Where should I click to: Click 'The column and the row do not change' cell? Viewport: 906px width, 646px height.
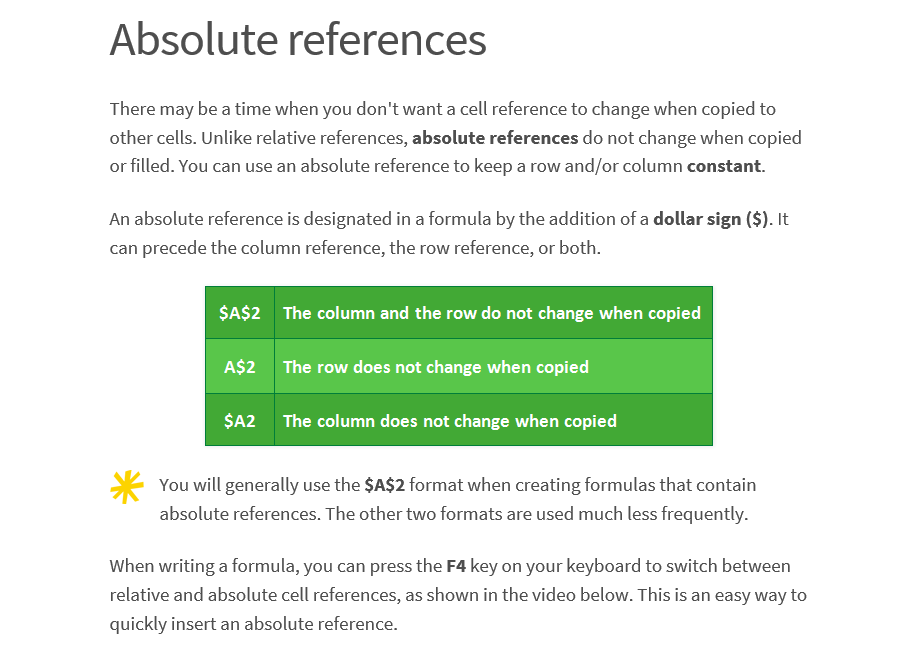click(493, 313)
